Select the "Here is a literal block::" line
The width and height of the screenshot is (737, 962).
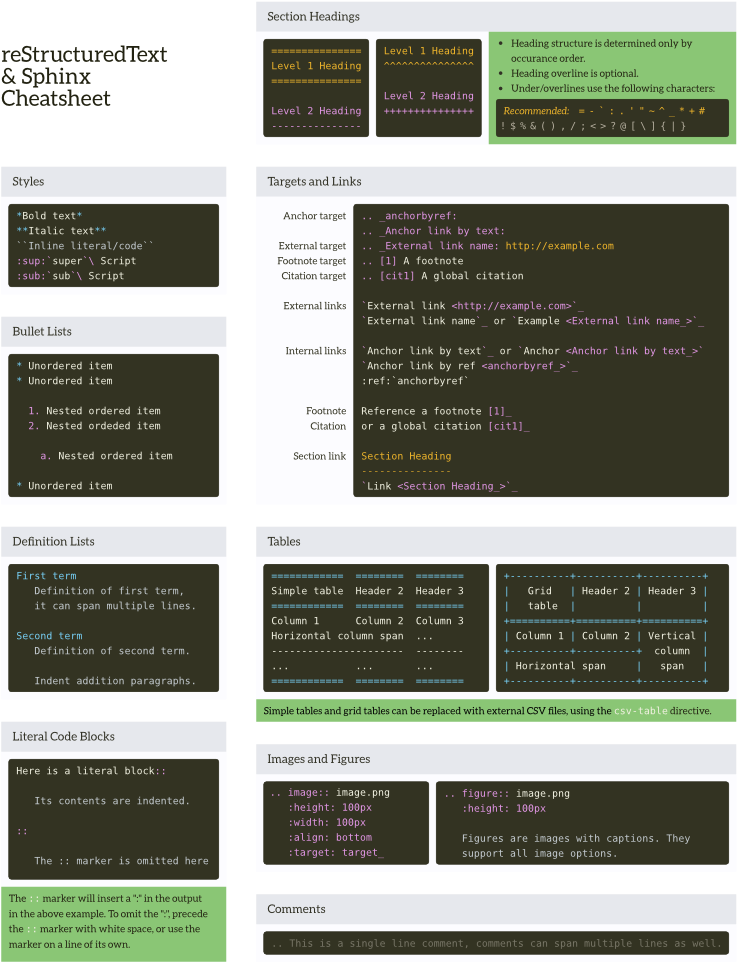pos(91,771)
